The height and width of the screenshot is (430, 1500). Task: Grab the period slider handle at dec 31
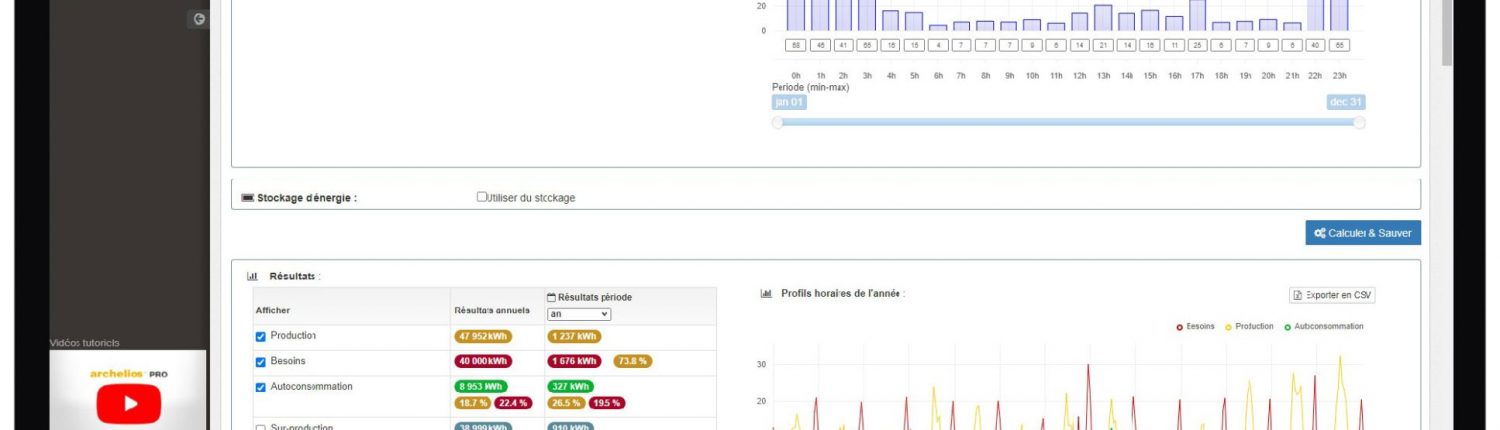point(1359,123)
